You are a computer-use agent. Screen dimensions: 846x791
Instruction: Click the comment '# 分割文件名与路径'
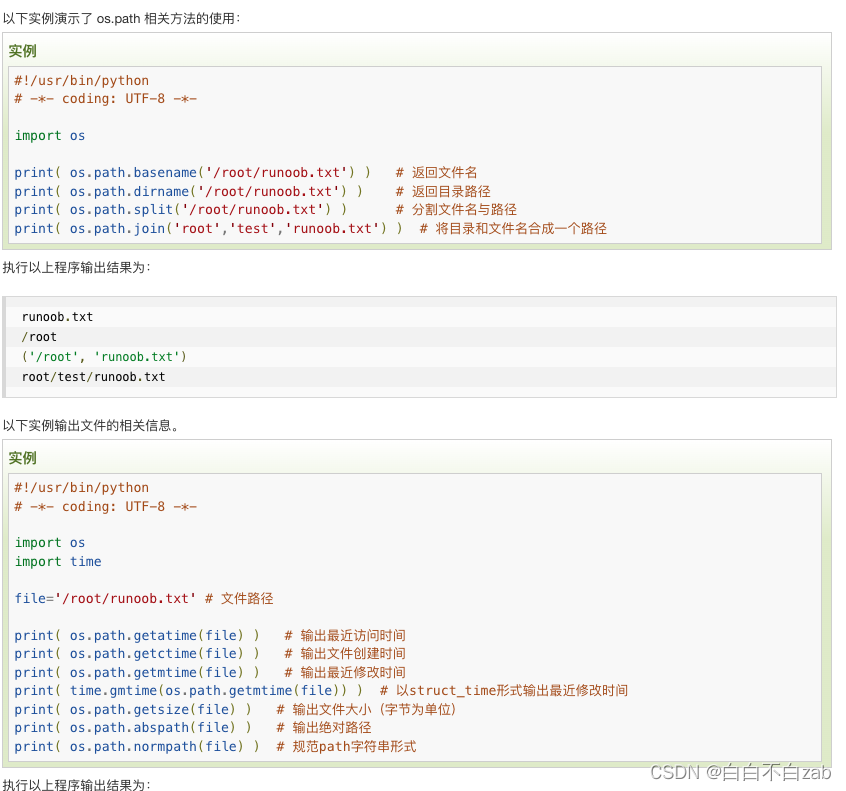pyautogui.click(x=456, y=209)
